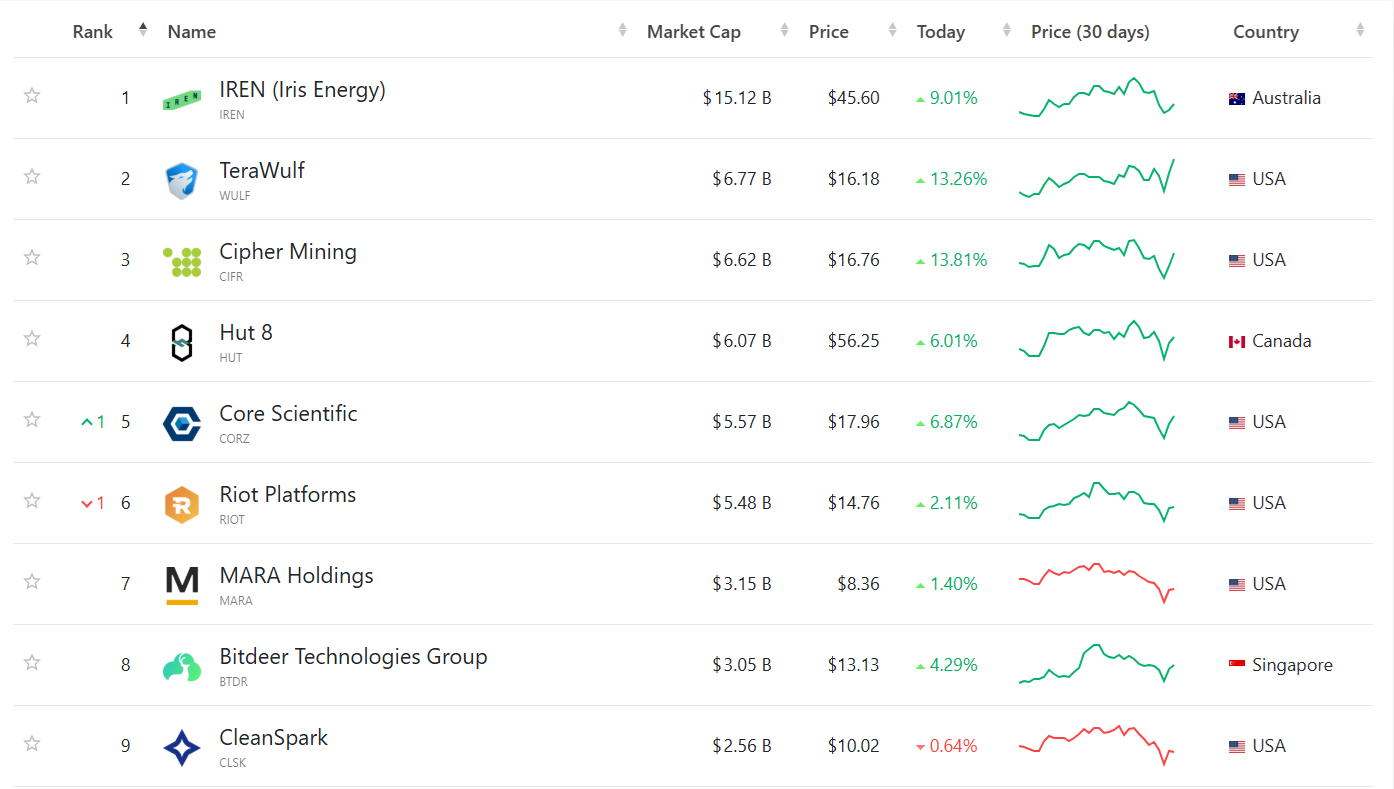Toggle favorite star for Hut 8
Viewport: 1394px width, 789px height.
coord(32,339)
